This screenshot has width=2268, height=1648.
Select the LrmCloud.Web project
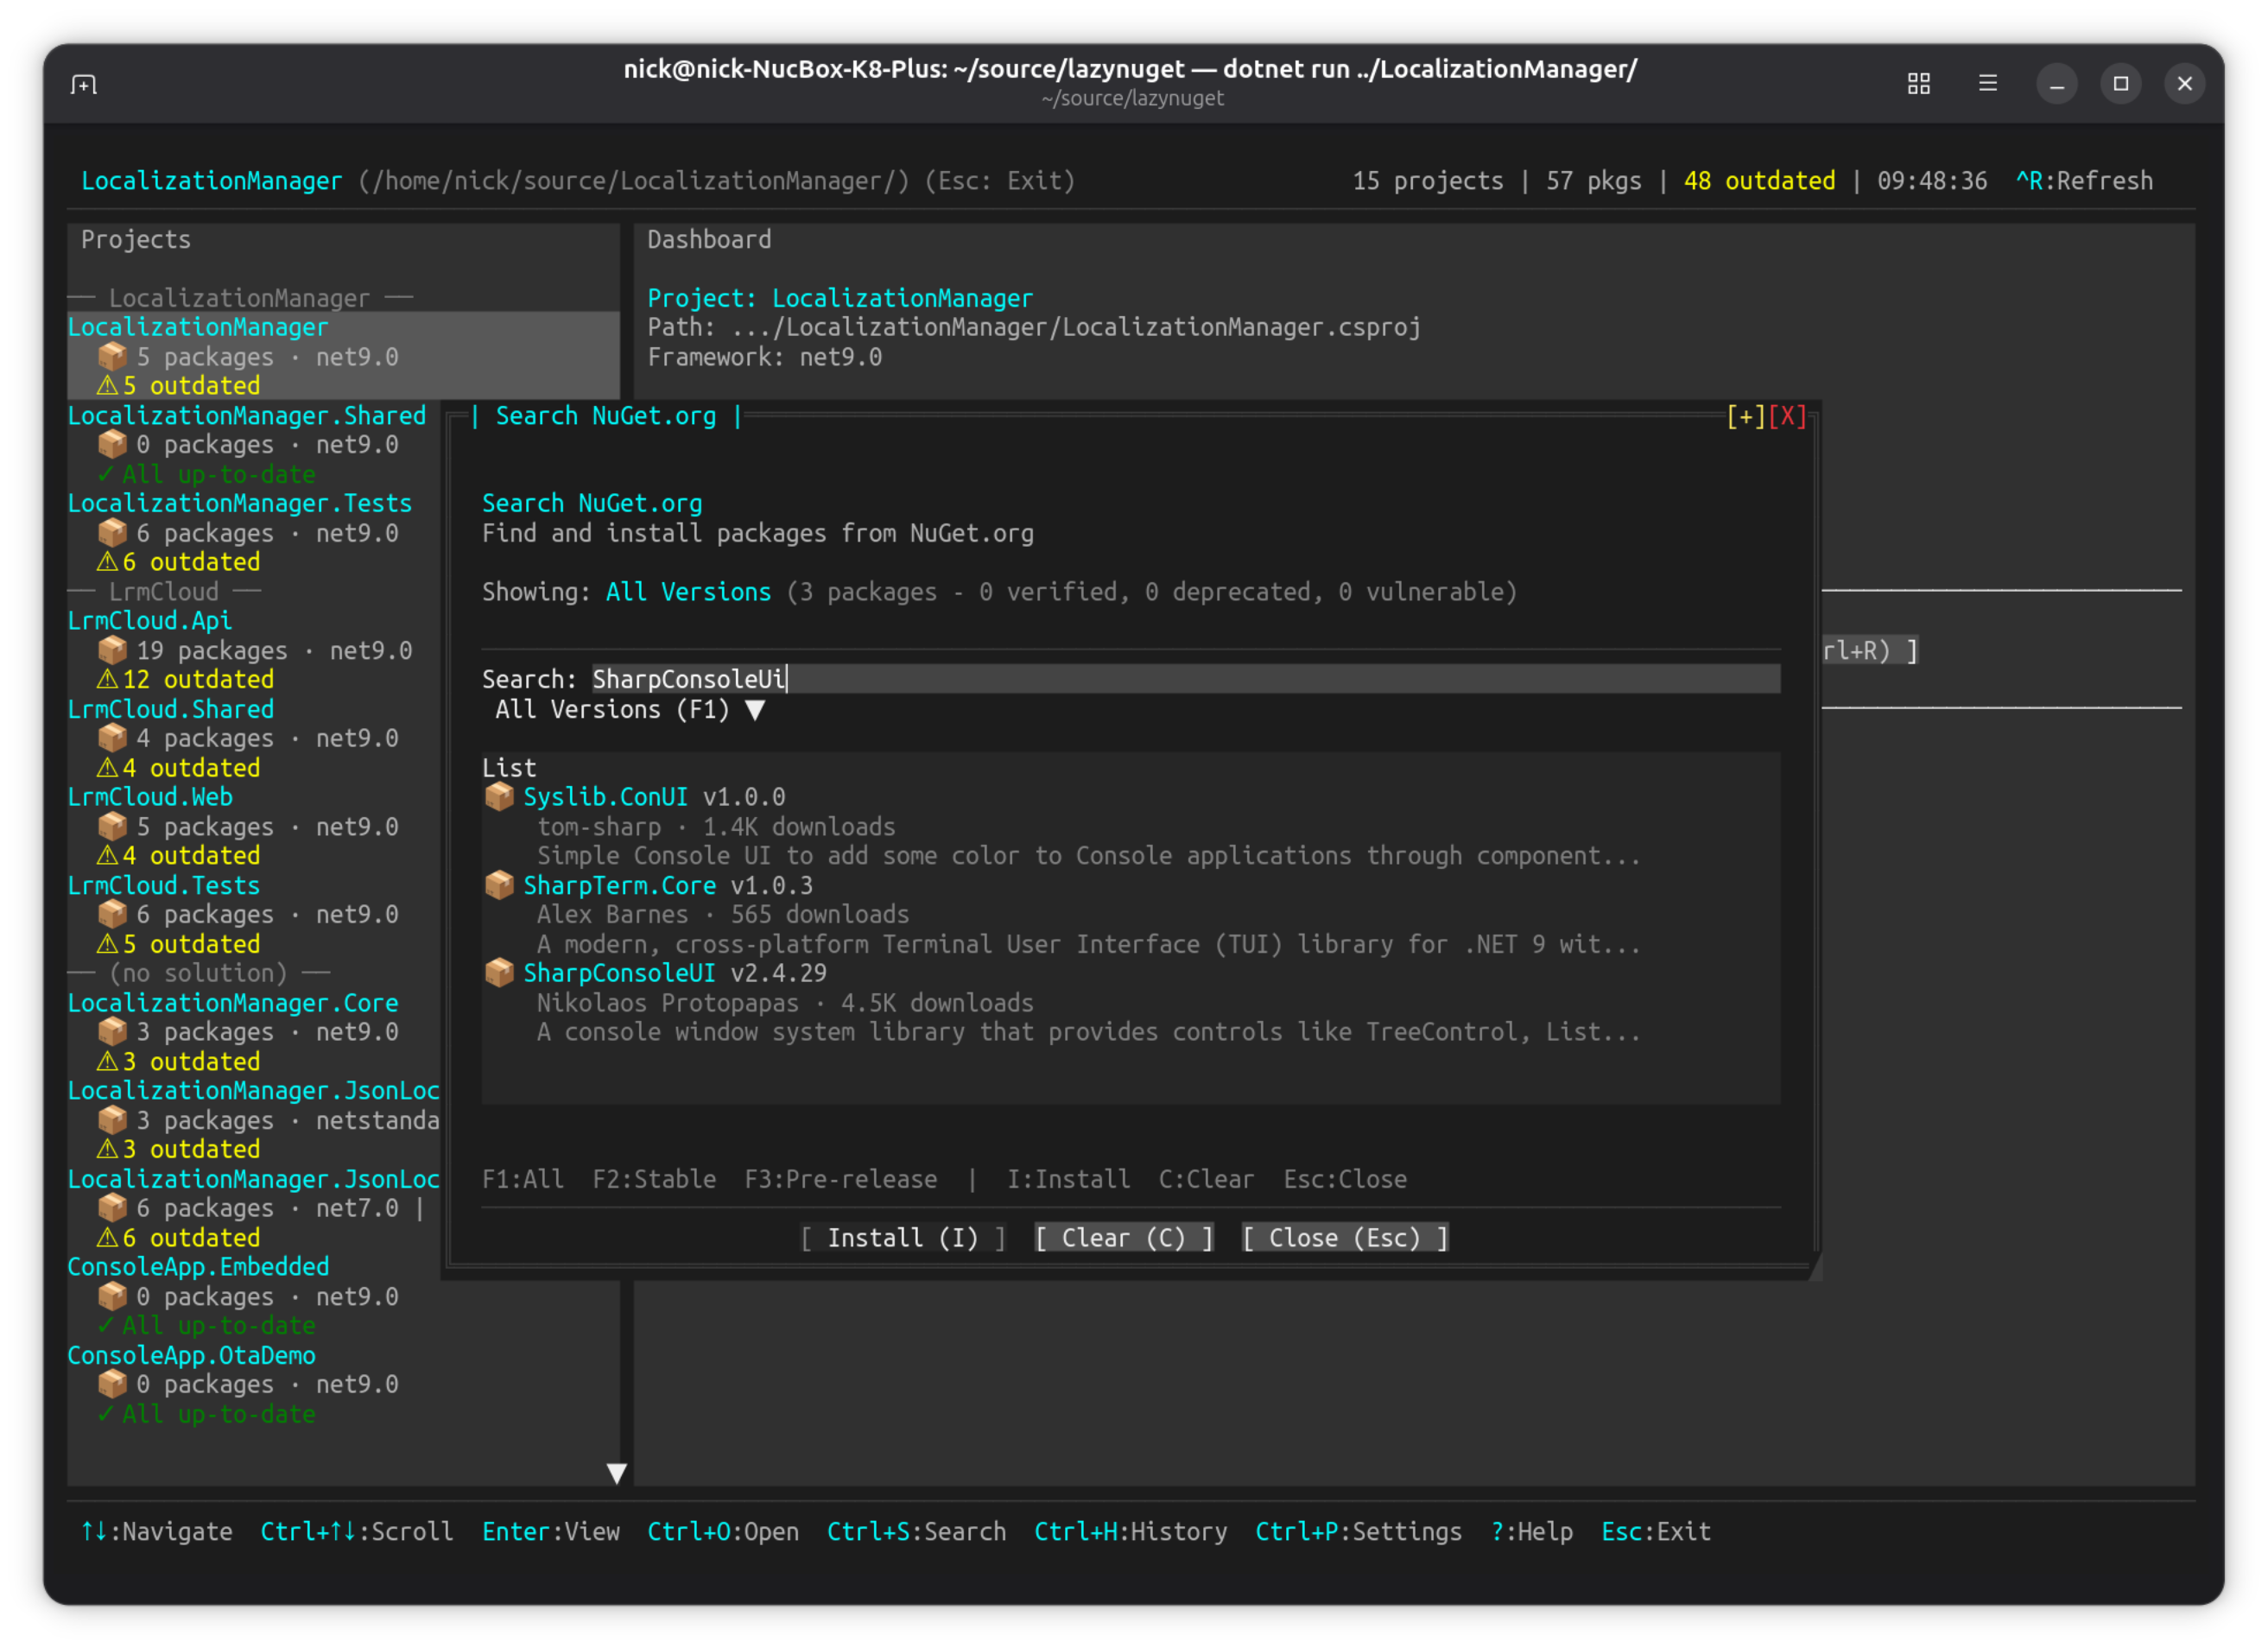pyautogui.click(x=149, y=796)
